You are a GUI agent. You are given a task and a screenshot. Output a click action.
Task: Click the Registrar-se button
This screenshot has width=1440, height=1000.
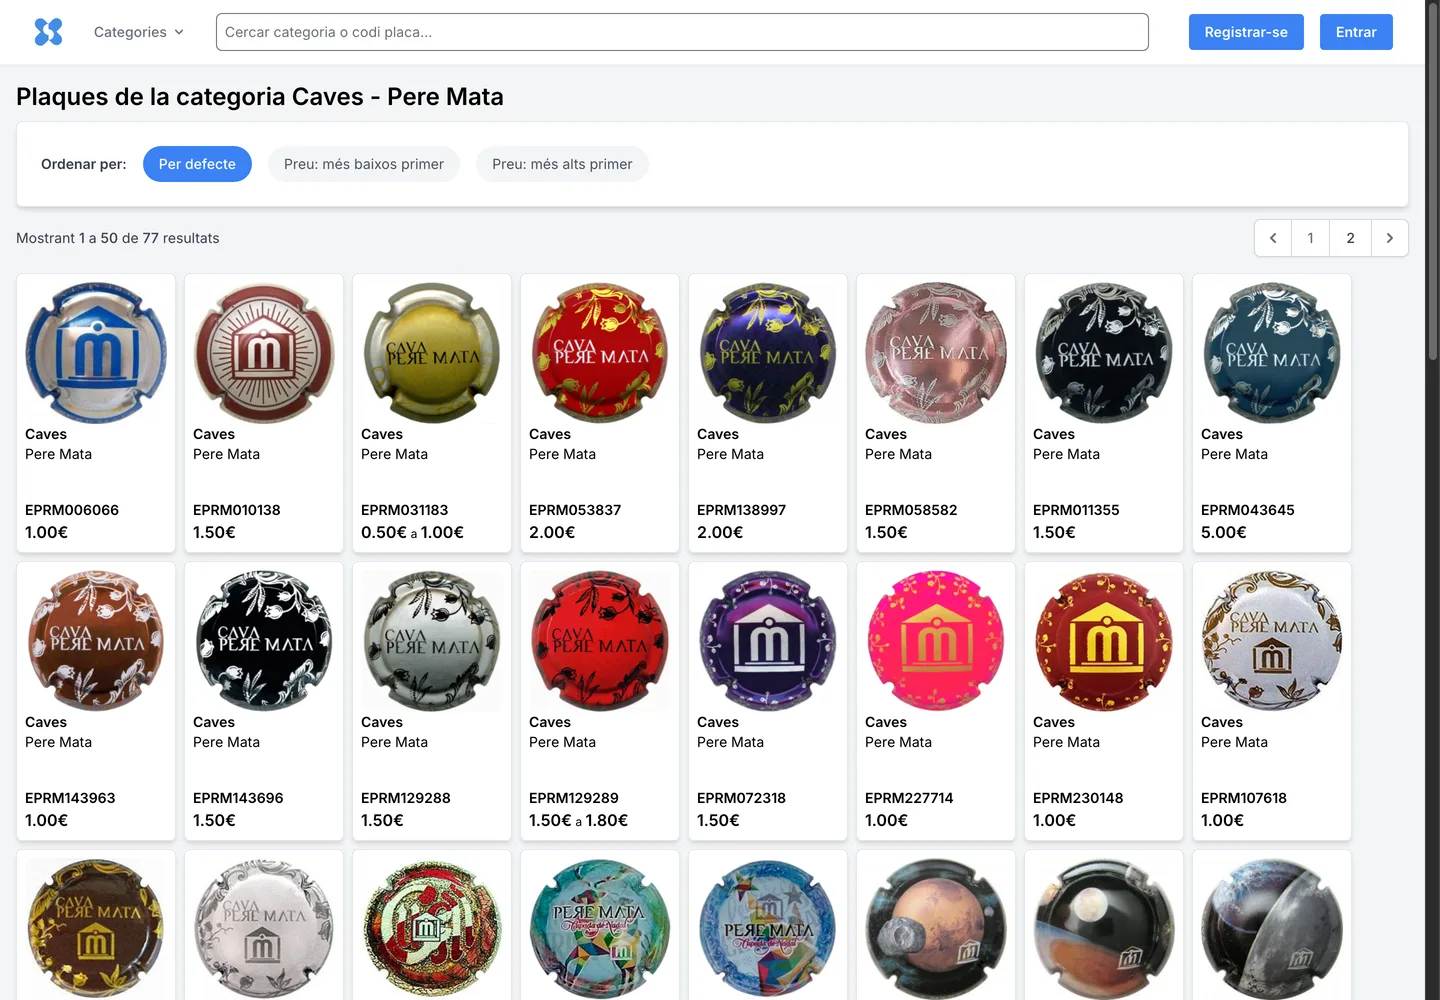[x=1246, y=32]
